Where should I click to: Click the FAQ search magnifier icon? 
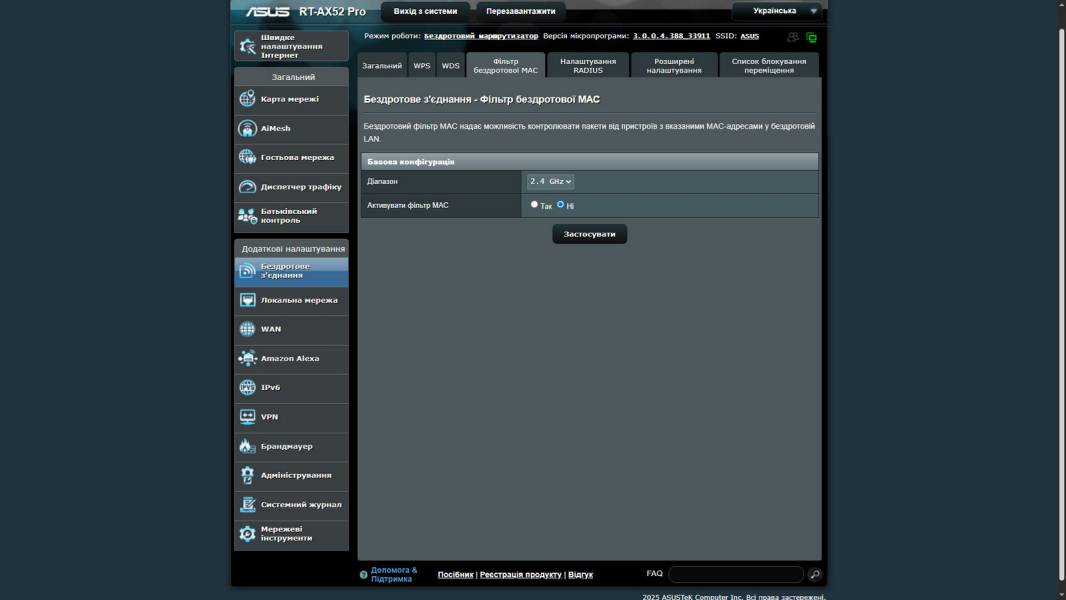coord(815,574)
